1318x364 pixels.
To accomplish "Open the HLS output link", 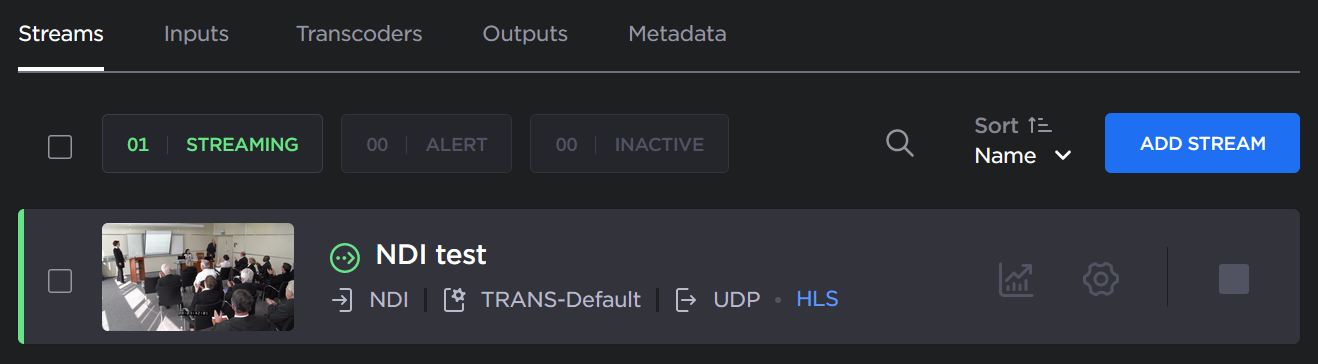I will point(817,299).
